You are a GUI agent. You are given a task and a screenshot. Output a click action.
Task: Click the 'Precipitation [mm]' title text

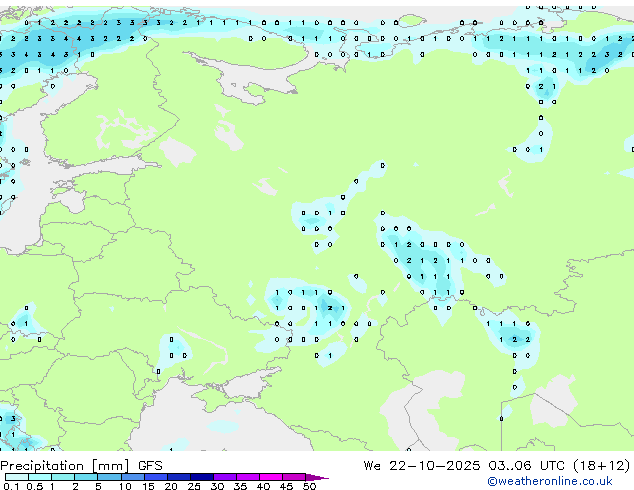(x=65, y=466)
